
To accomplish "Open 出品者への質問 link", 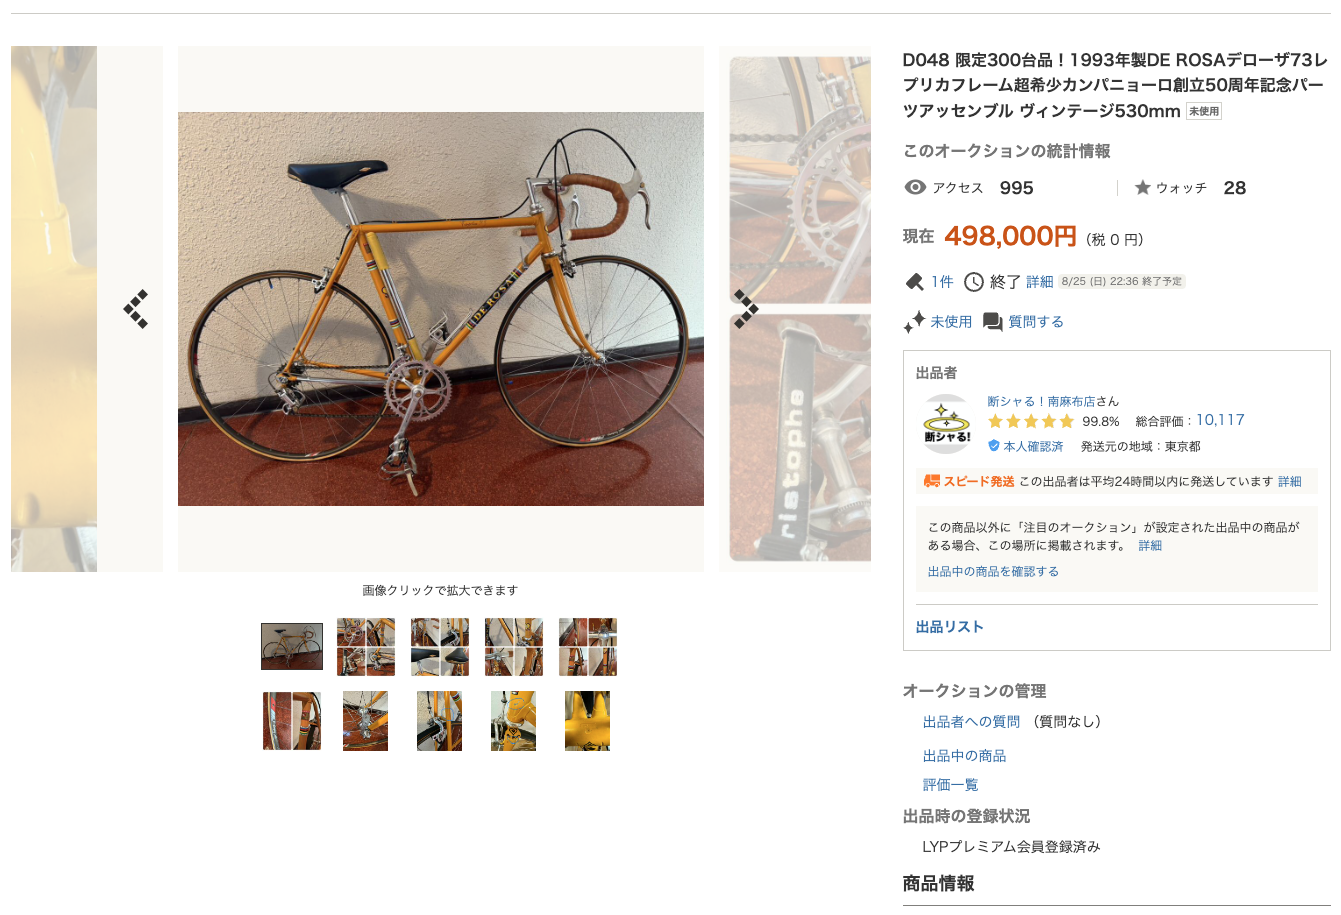I will 971,722.
